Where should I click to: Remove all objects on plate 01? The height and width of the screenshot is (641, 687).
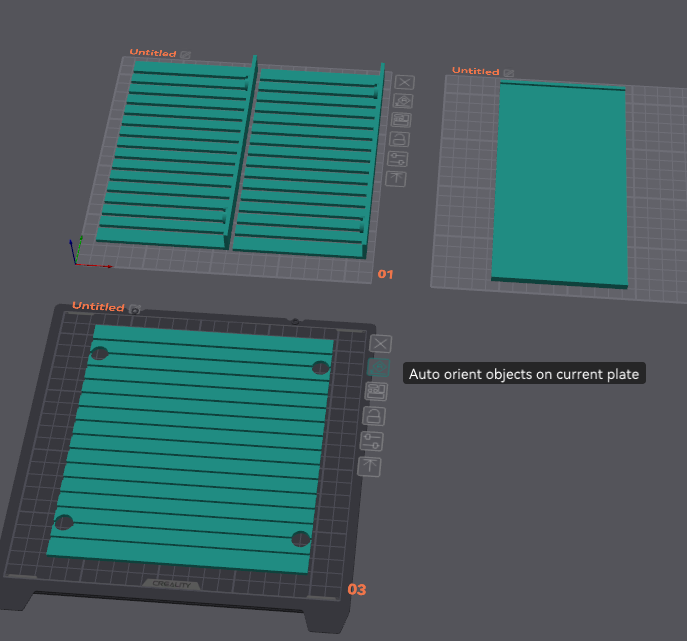click(404, 82)
